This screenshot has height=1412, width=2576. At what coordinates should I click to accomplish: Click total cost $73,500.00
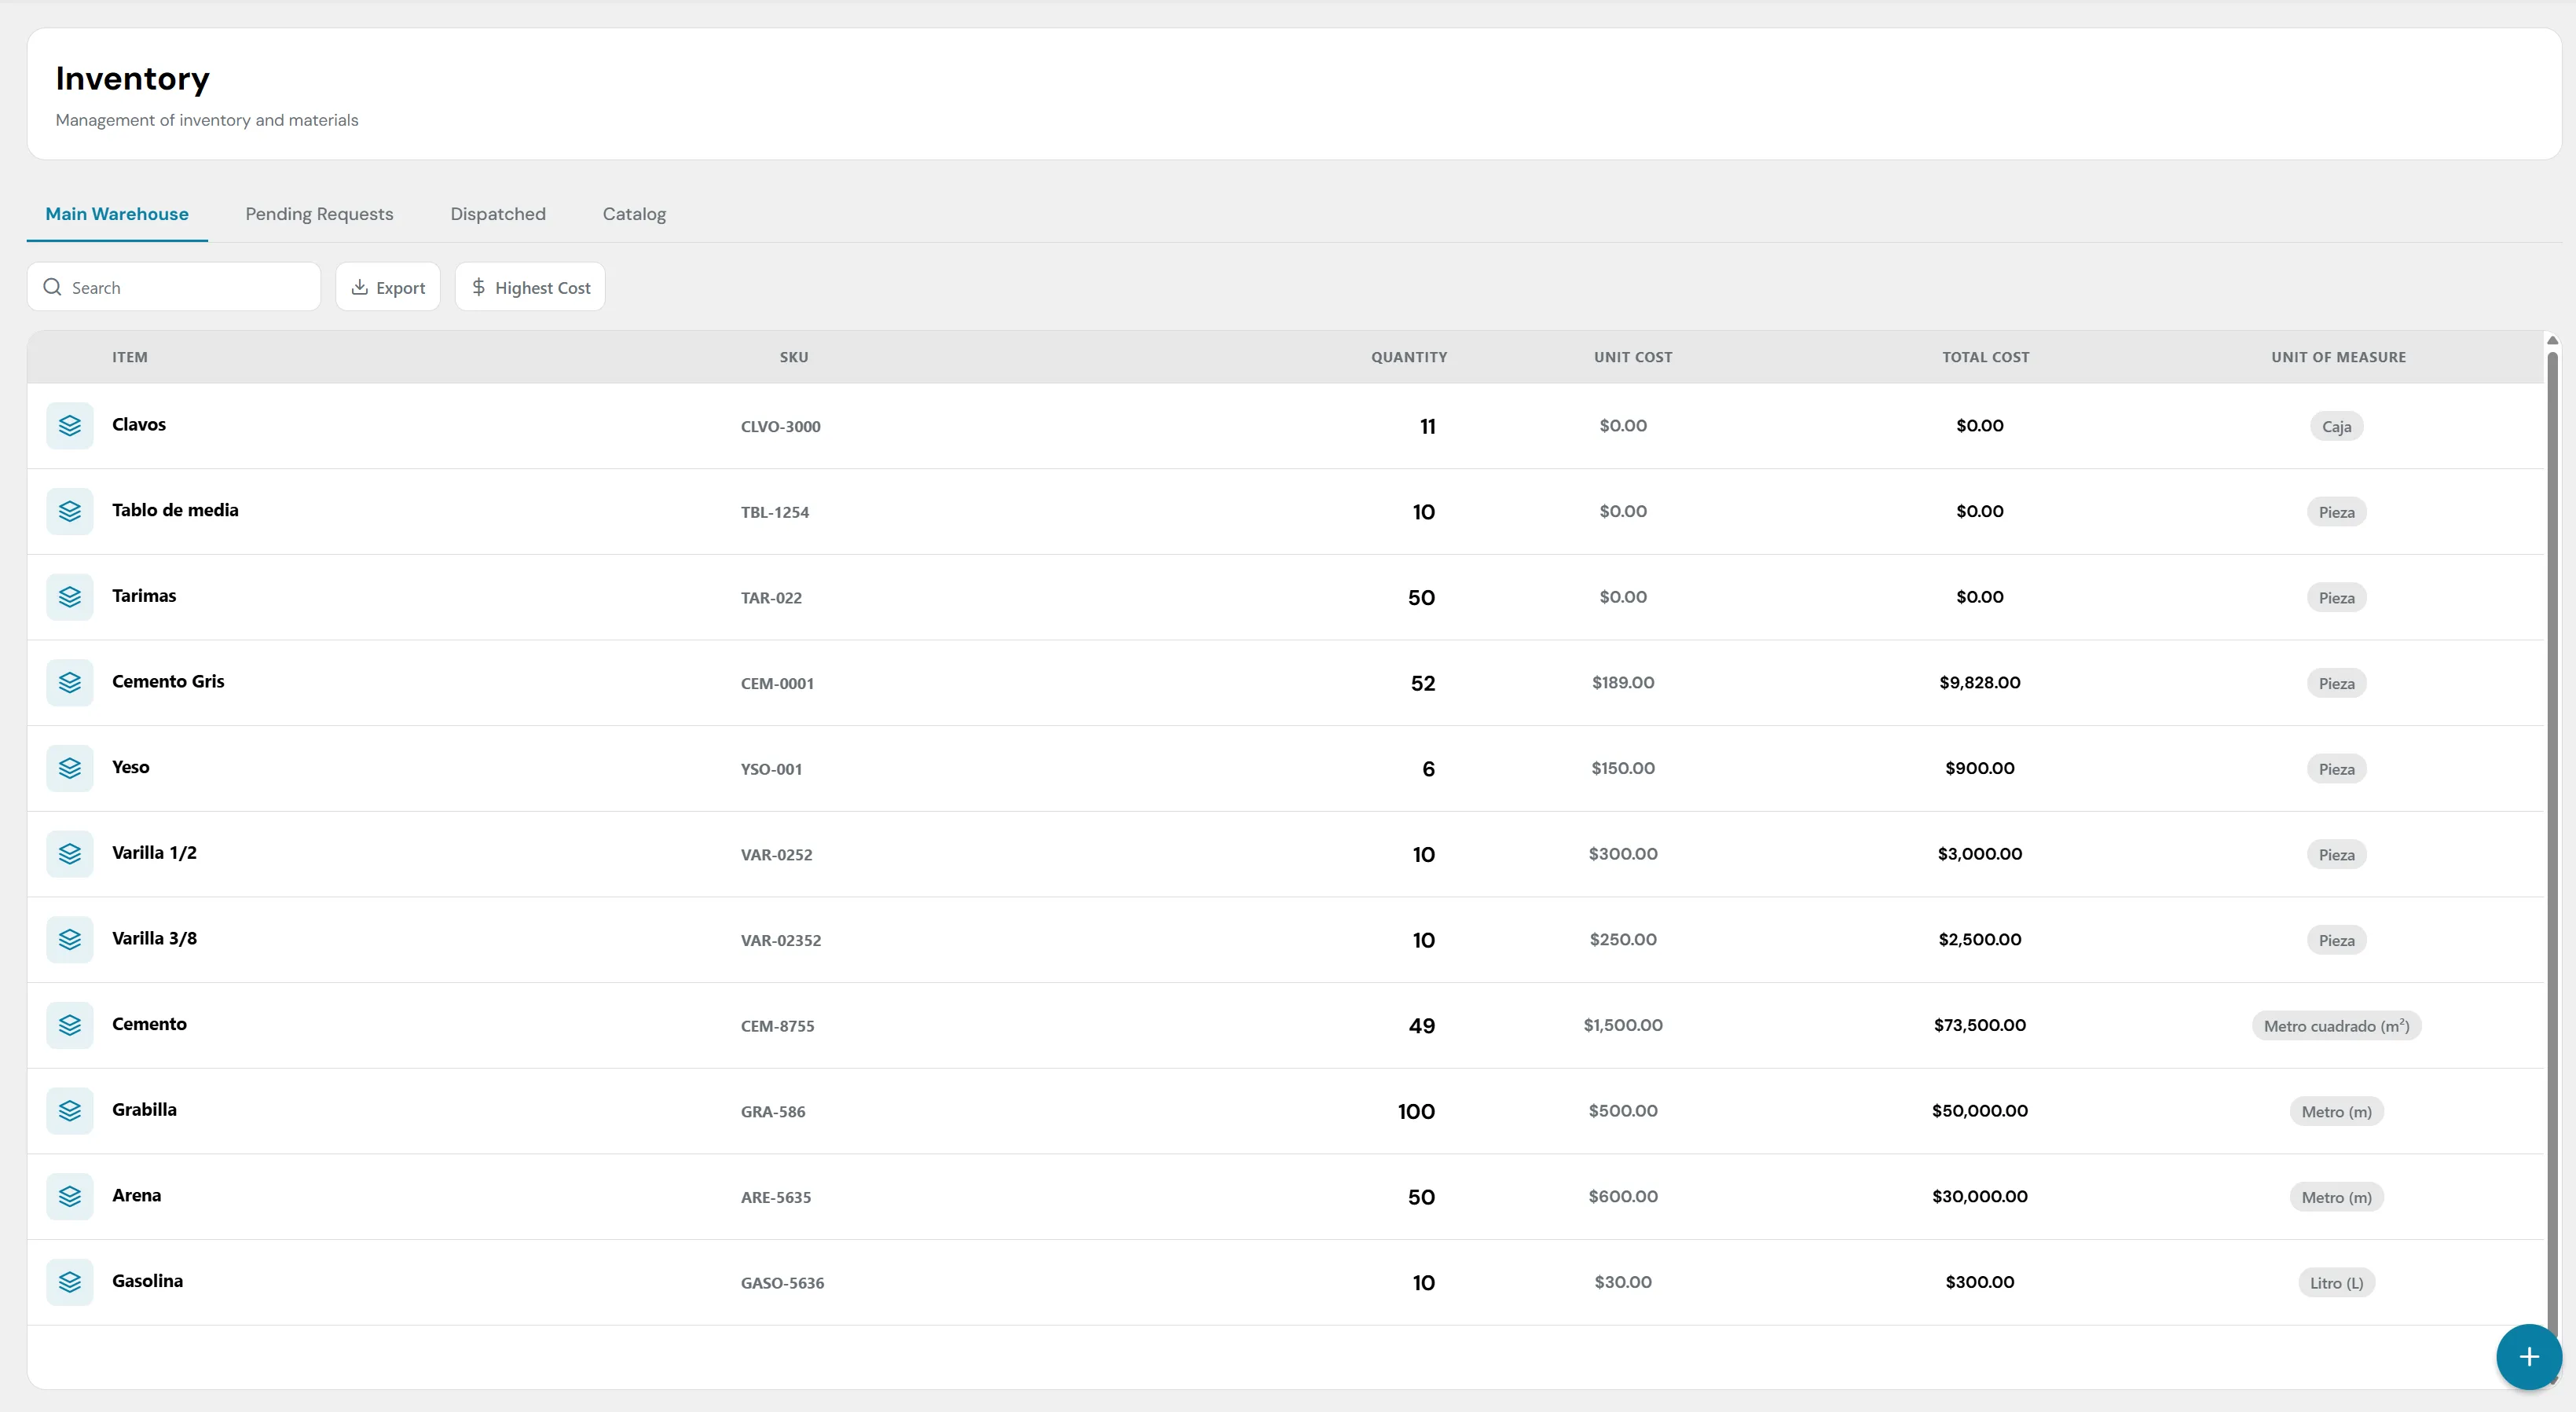point(1980,1025)
